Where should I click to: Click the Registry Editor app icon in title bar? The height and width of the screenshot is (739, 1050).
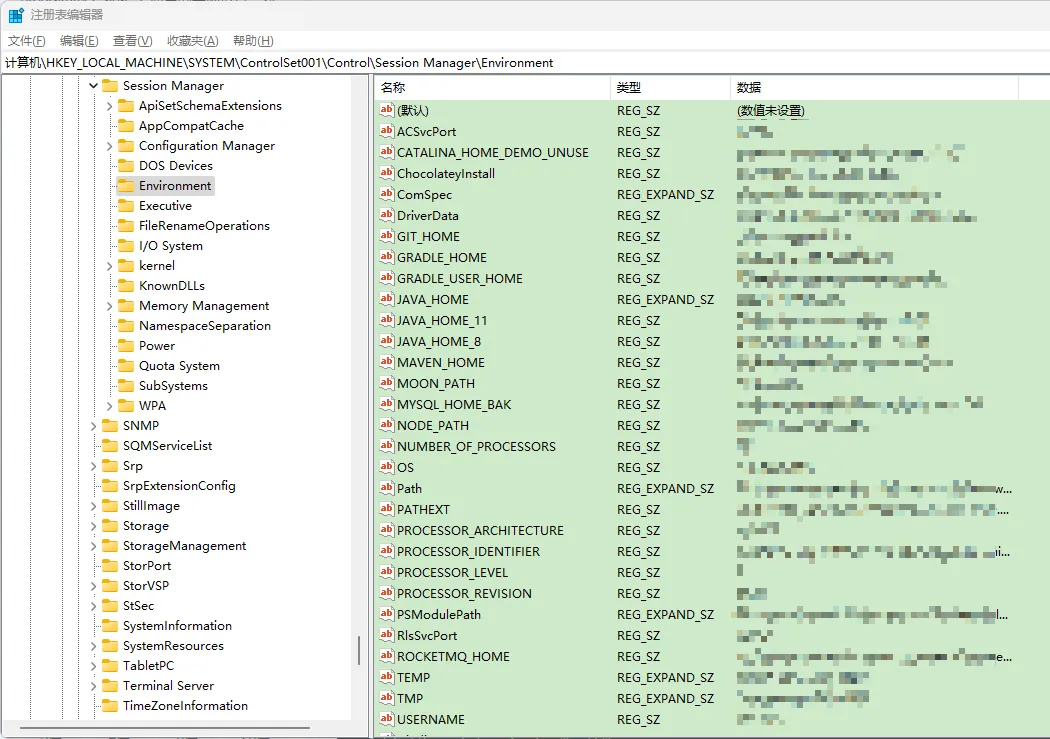click(x=16, y=15)
